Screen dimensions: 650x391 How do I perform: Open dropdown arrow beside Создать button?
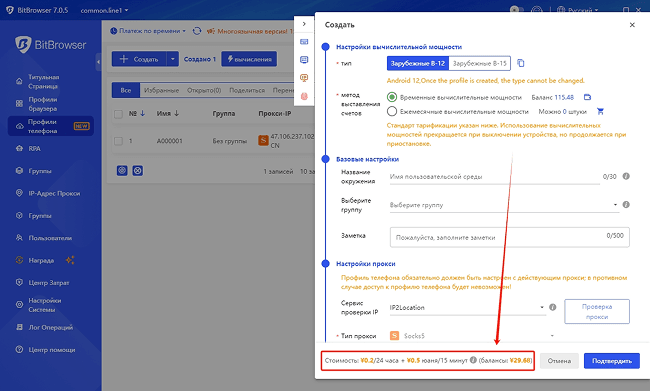[x=172, y=59]
